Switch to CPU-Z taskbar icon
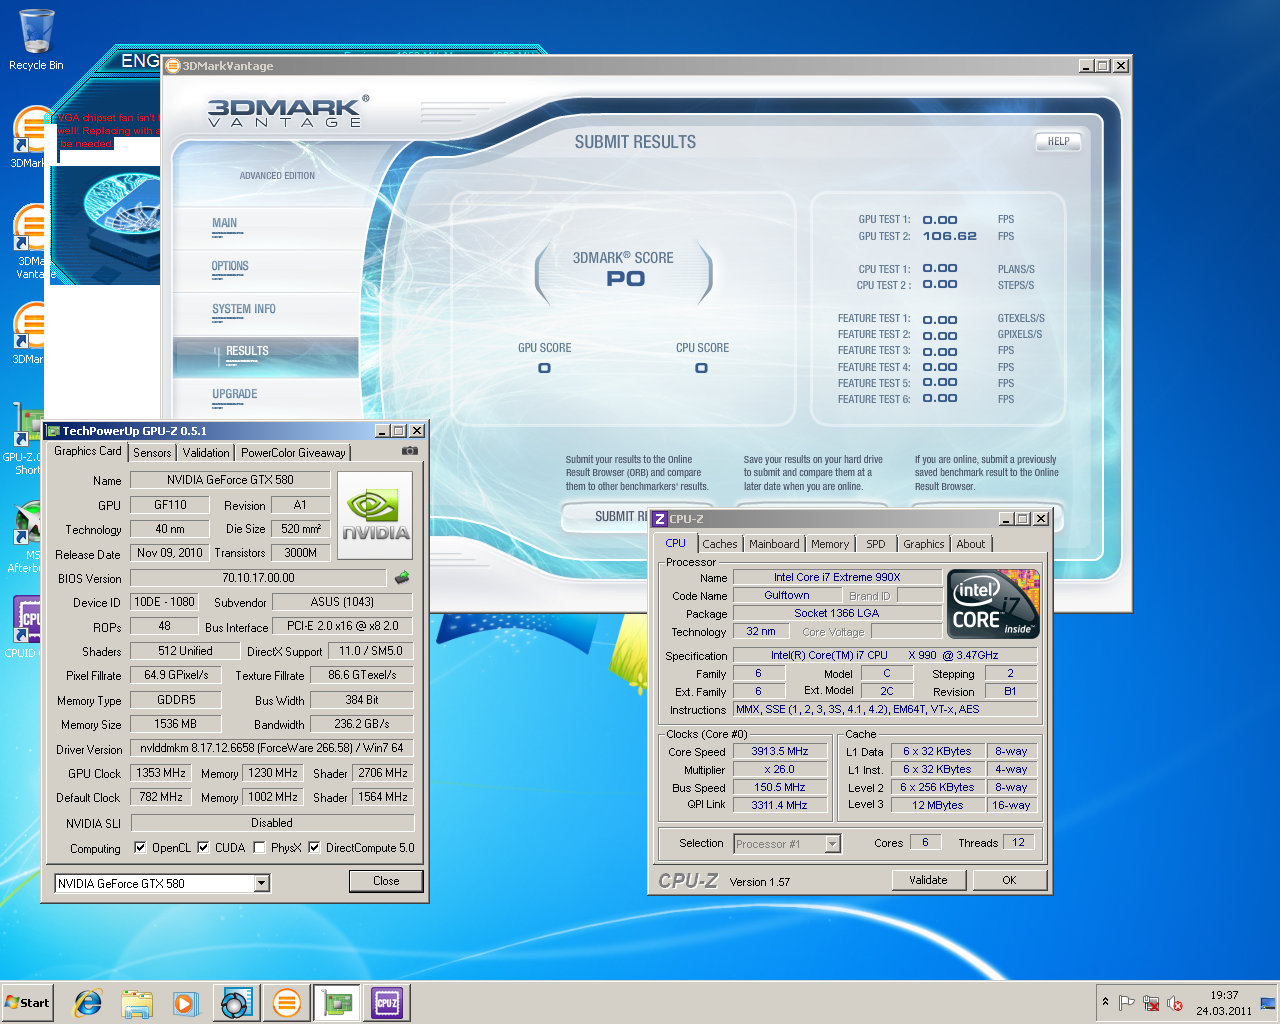This screenshot has height=1024, width=1280. 387,1003
